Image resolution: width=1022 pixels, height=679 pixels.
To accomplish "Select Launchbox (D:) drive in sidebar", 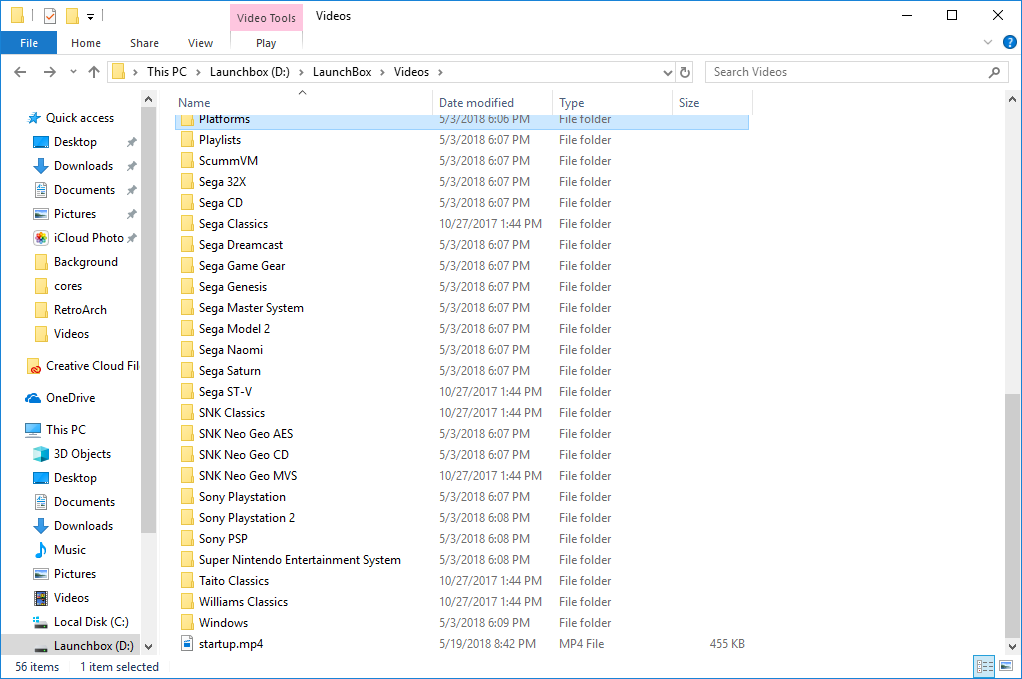I will pos(94,646).
